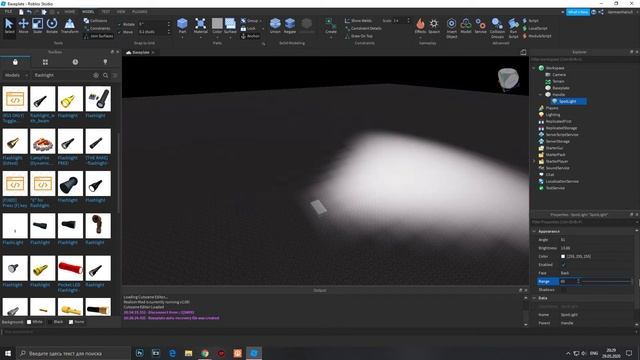Select the White background radio option
This screenshot has width=640, height=360.
coord(29,322)
